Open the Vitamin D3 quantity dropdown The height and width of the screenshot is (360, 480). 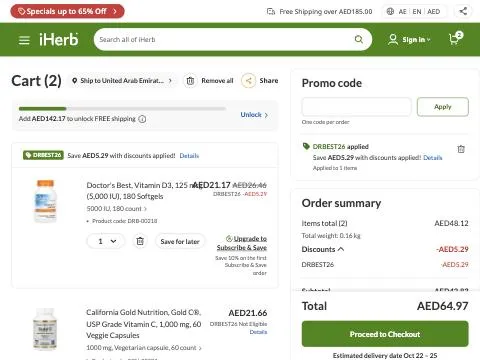point(106,241)
